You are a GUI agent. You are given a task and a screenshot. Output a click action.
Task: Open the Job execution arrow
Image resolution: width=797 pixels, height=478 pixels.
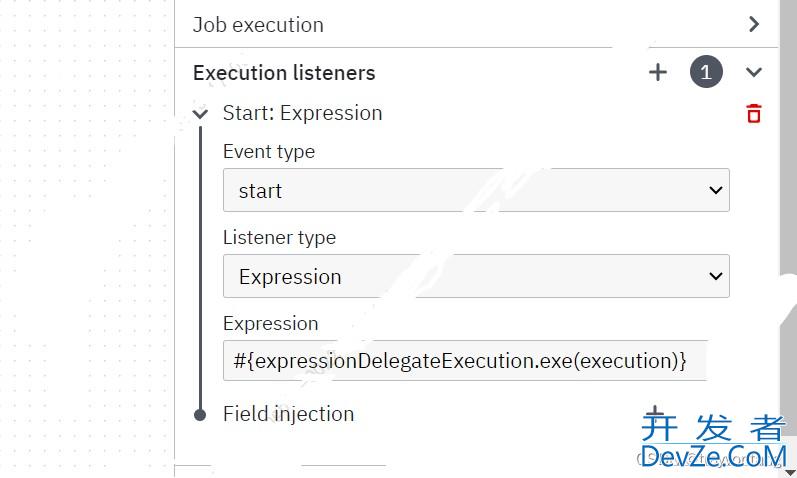754,24
